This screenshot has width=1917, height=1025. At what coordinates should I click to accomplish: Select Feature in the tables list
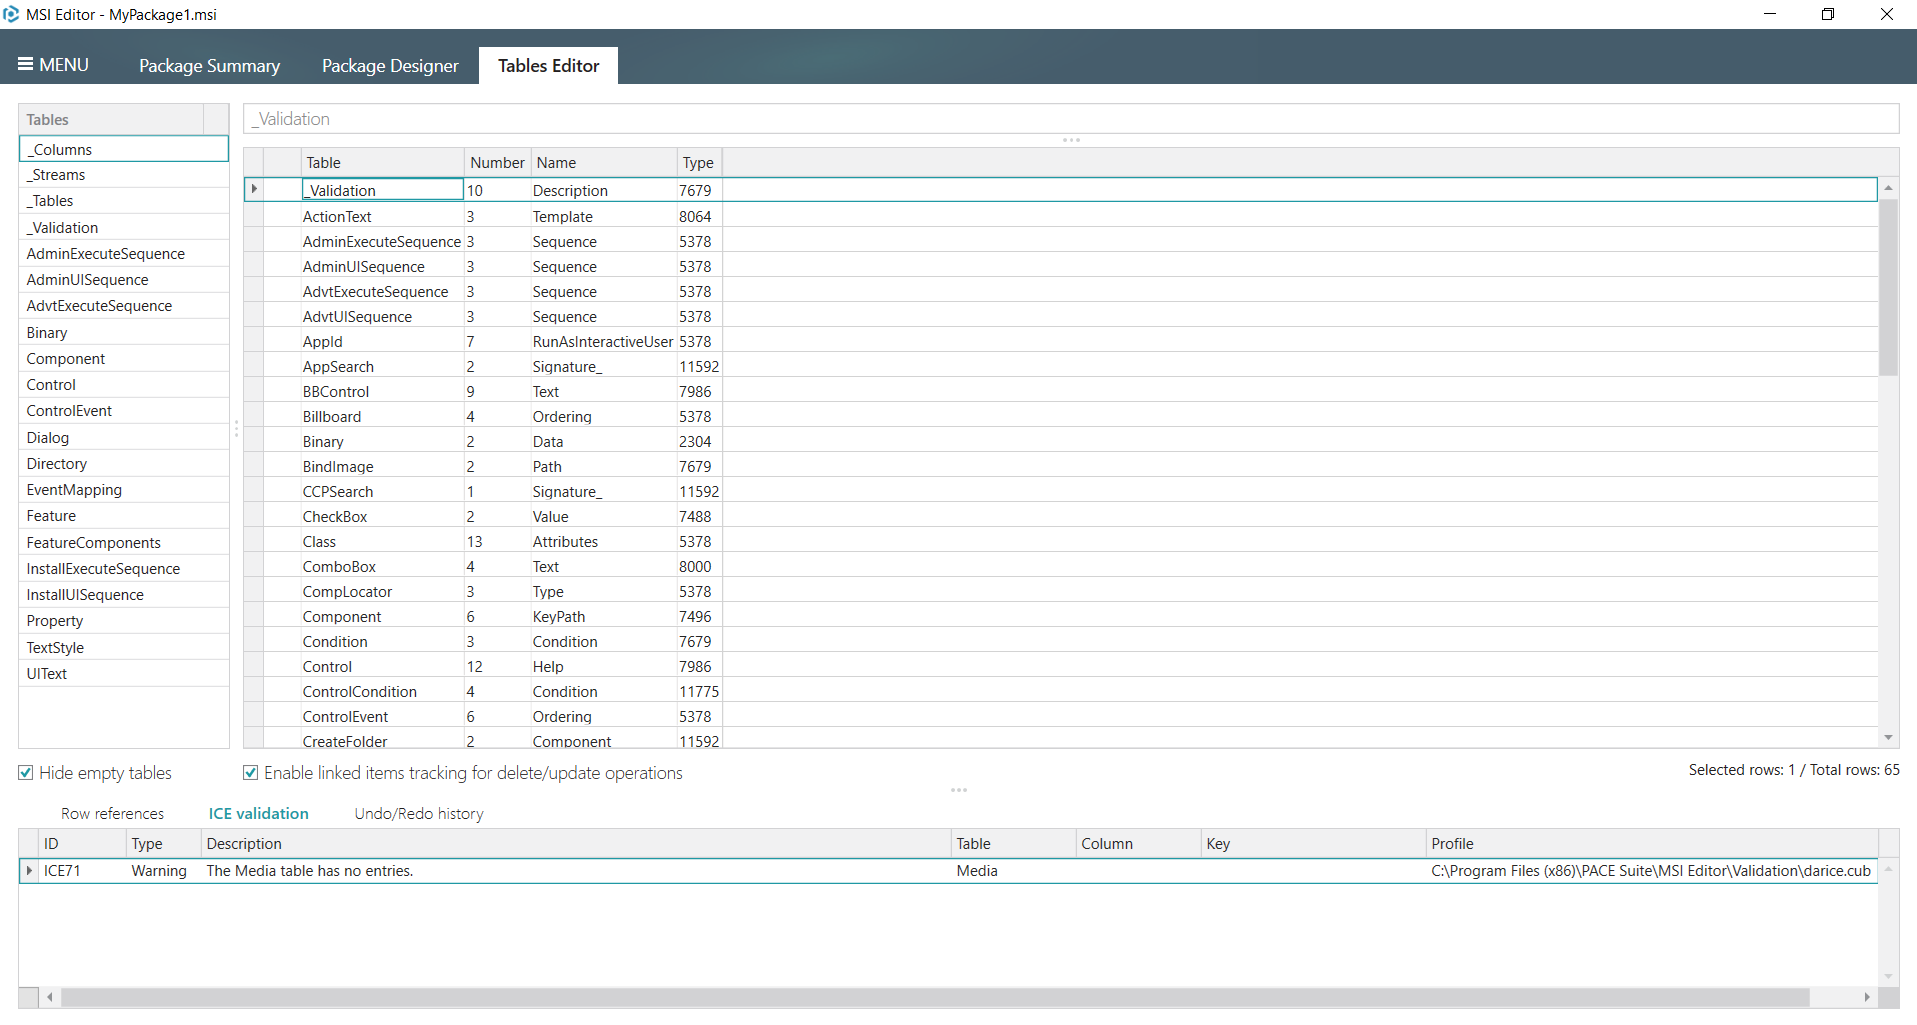[124, 516]
